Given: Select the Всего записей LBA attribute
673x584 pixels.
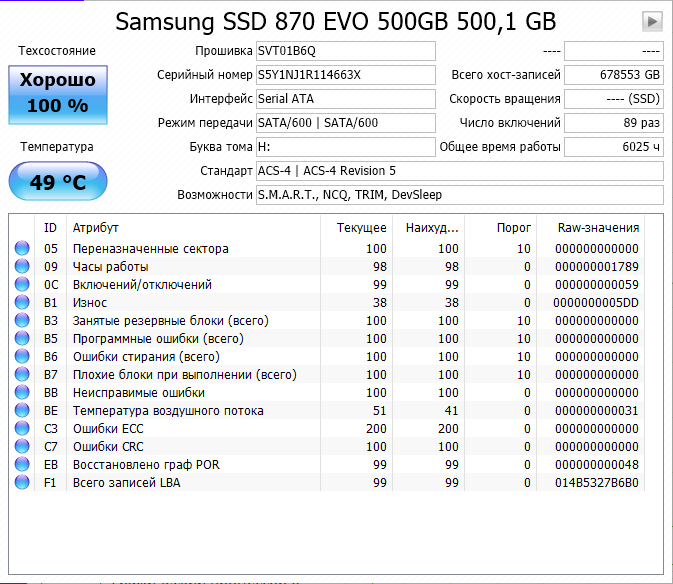Looking at the screenshot, I should [x=126, y=483].
